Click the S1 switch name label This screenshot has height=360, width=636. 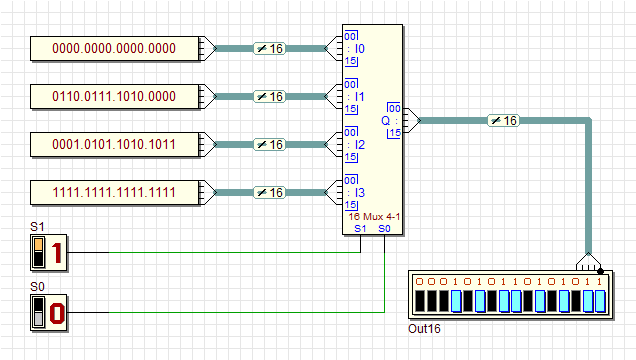(37, 227)
